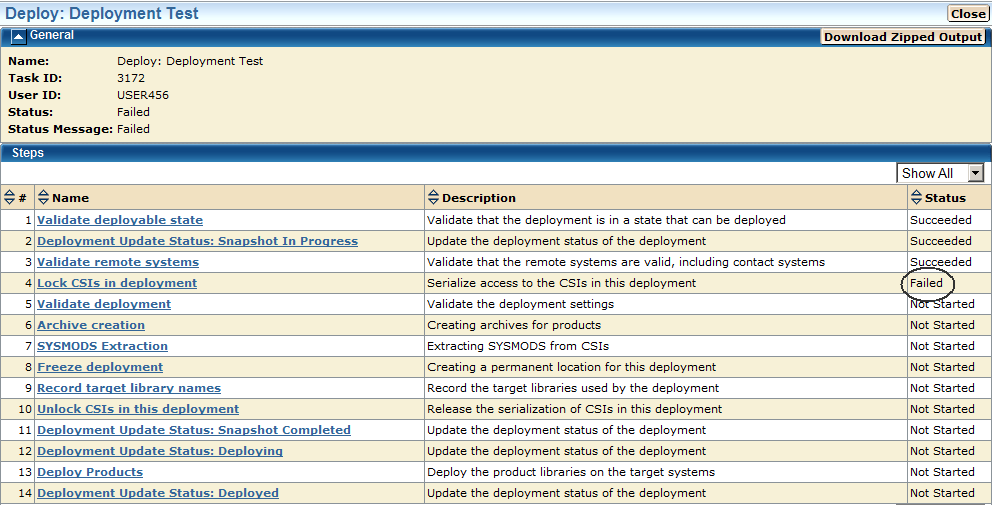Click description 'Creating a permanent location for this deployment'
The height and width of the screenshot is (505, 993).
click(x=571, y=367)
